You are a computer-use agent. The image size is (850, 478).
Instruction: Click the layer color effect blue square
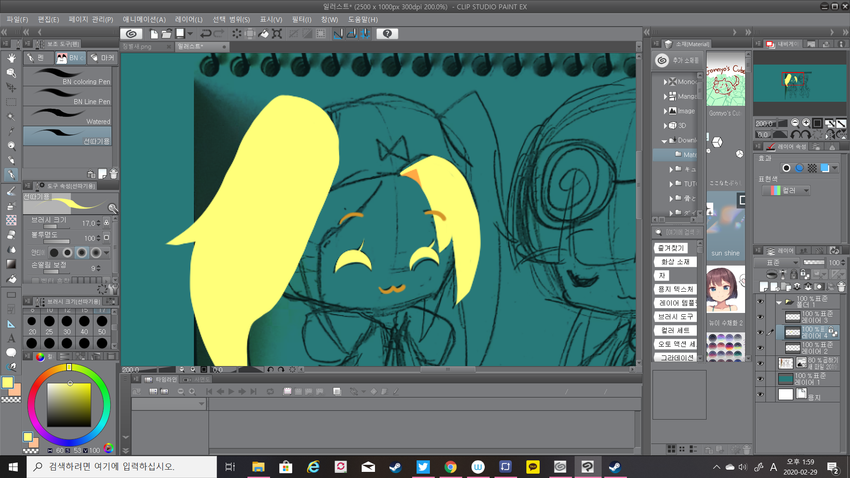tap(825, 168)
